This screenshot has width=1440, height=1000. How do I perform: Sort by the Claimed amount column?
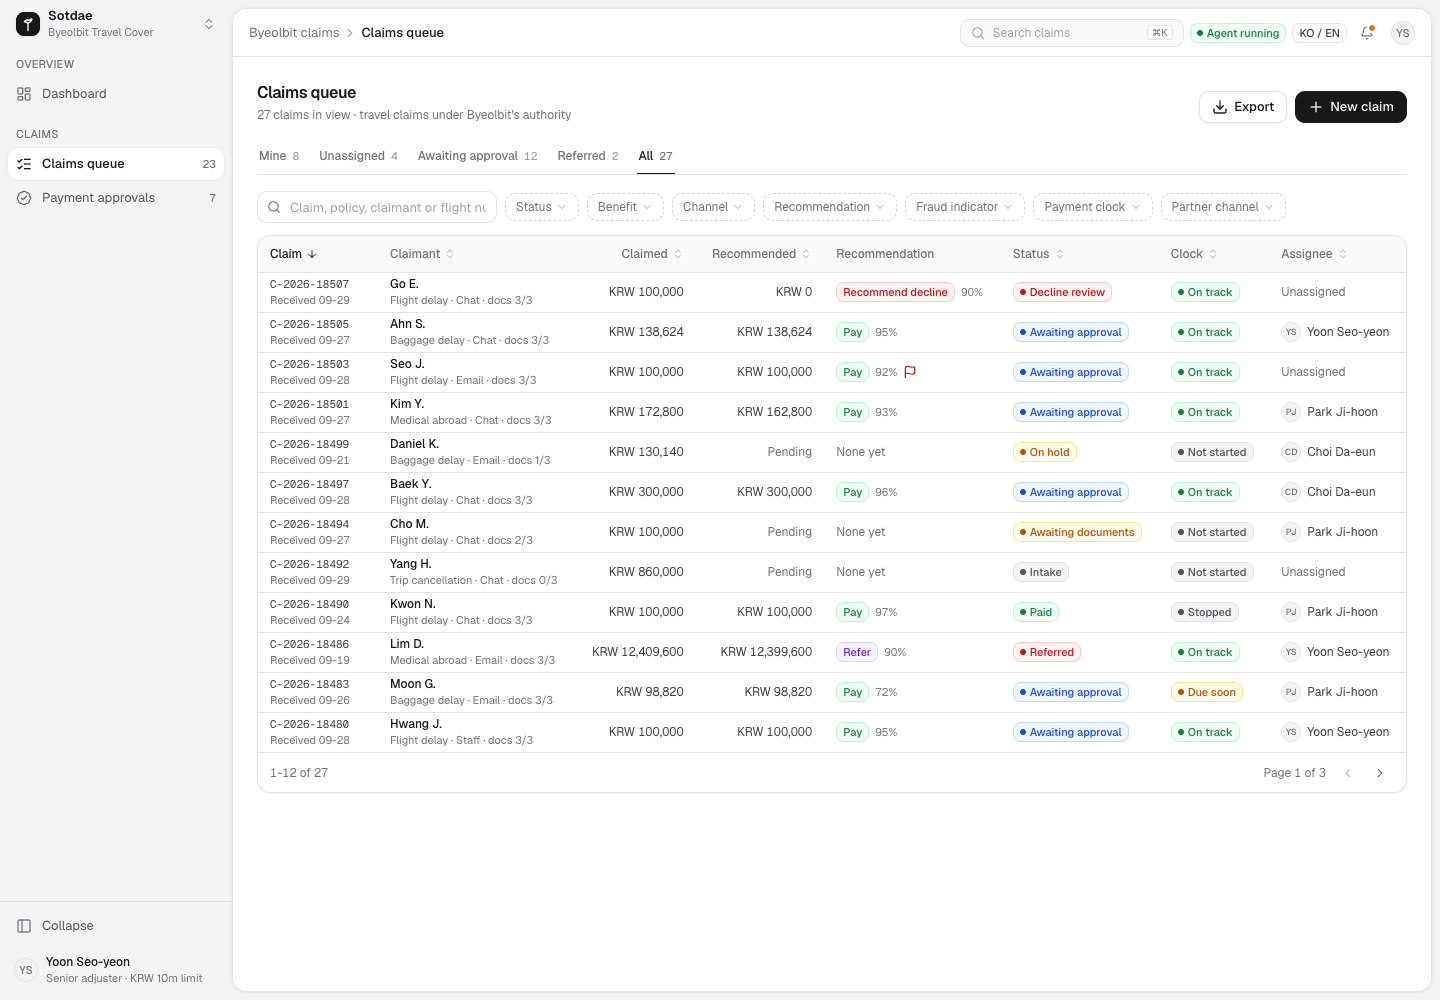(x=651, y=254)
